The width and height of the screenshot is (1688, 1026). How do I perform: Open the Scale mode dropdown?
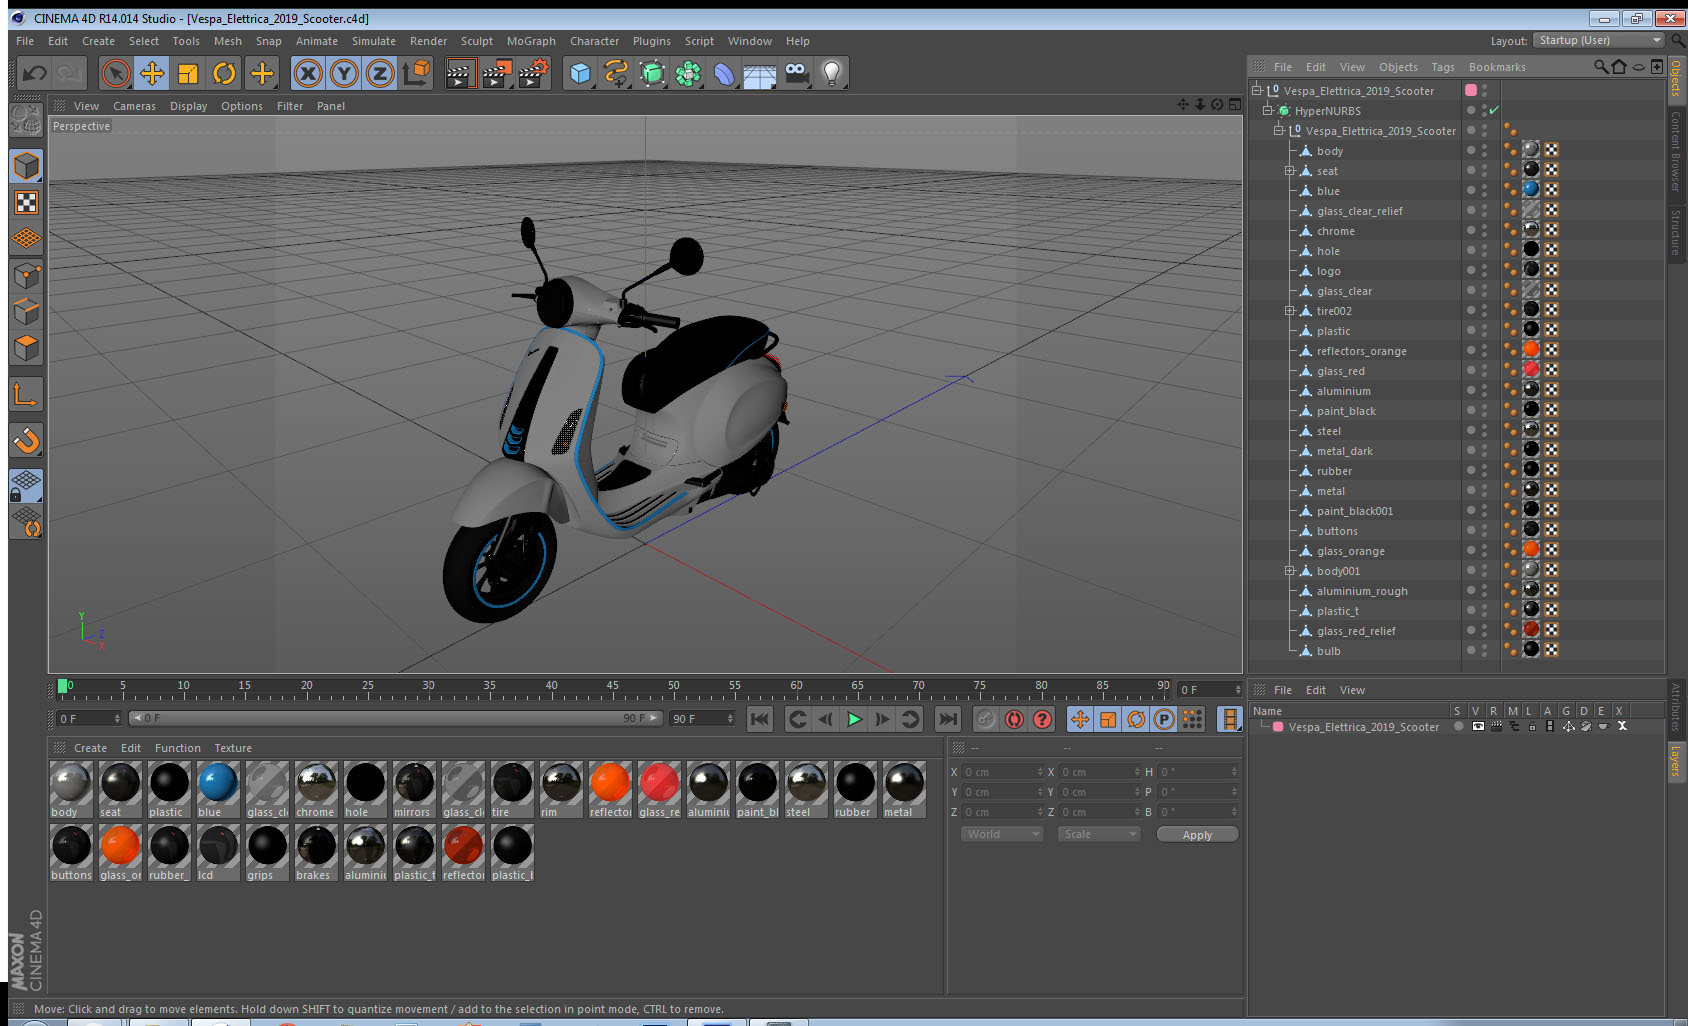[1099, 834]
